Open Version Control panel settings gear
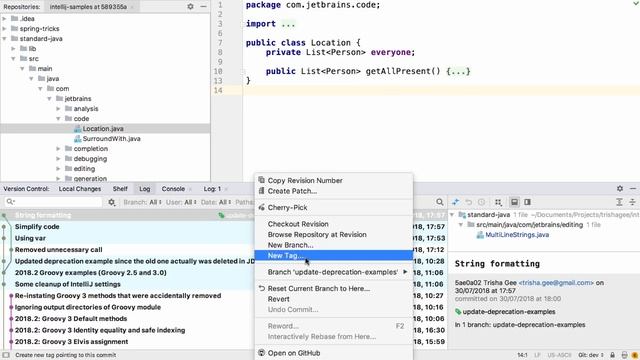The height and width of the screenshot is (360, 640). click(620, 189)
